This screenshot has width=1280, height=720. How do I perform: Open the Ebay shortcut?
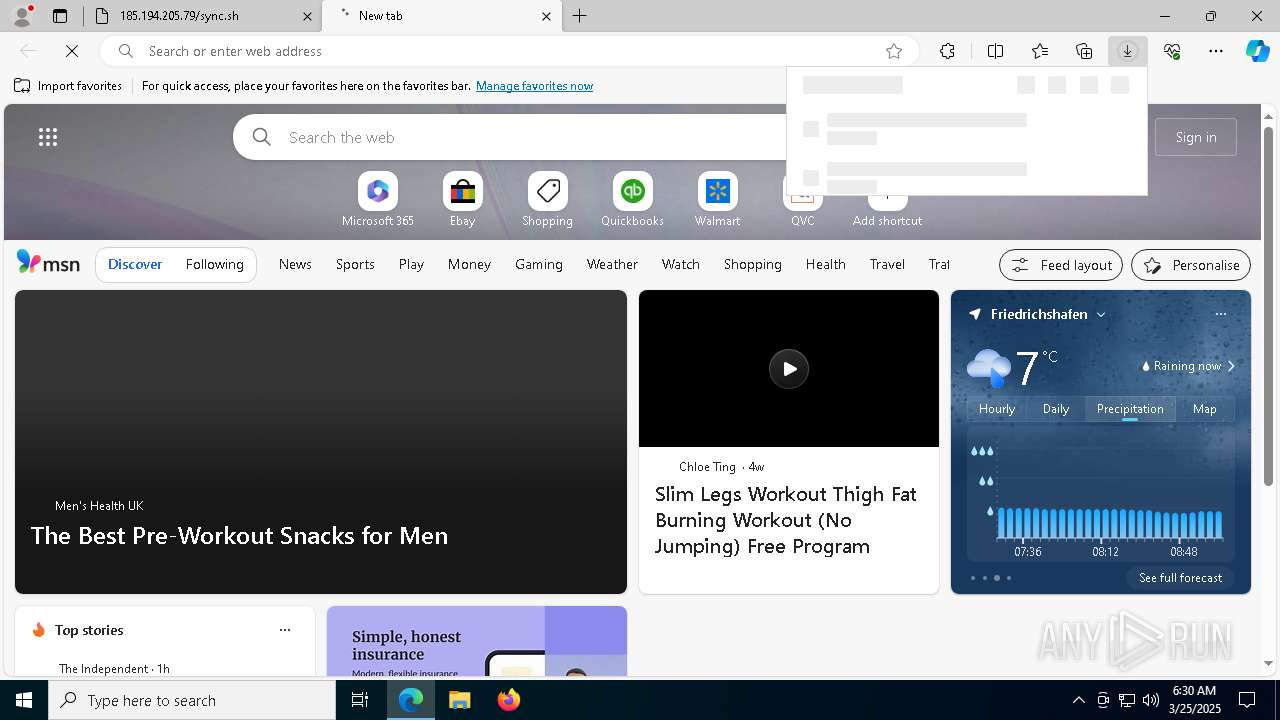coord(462,200)
